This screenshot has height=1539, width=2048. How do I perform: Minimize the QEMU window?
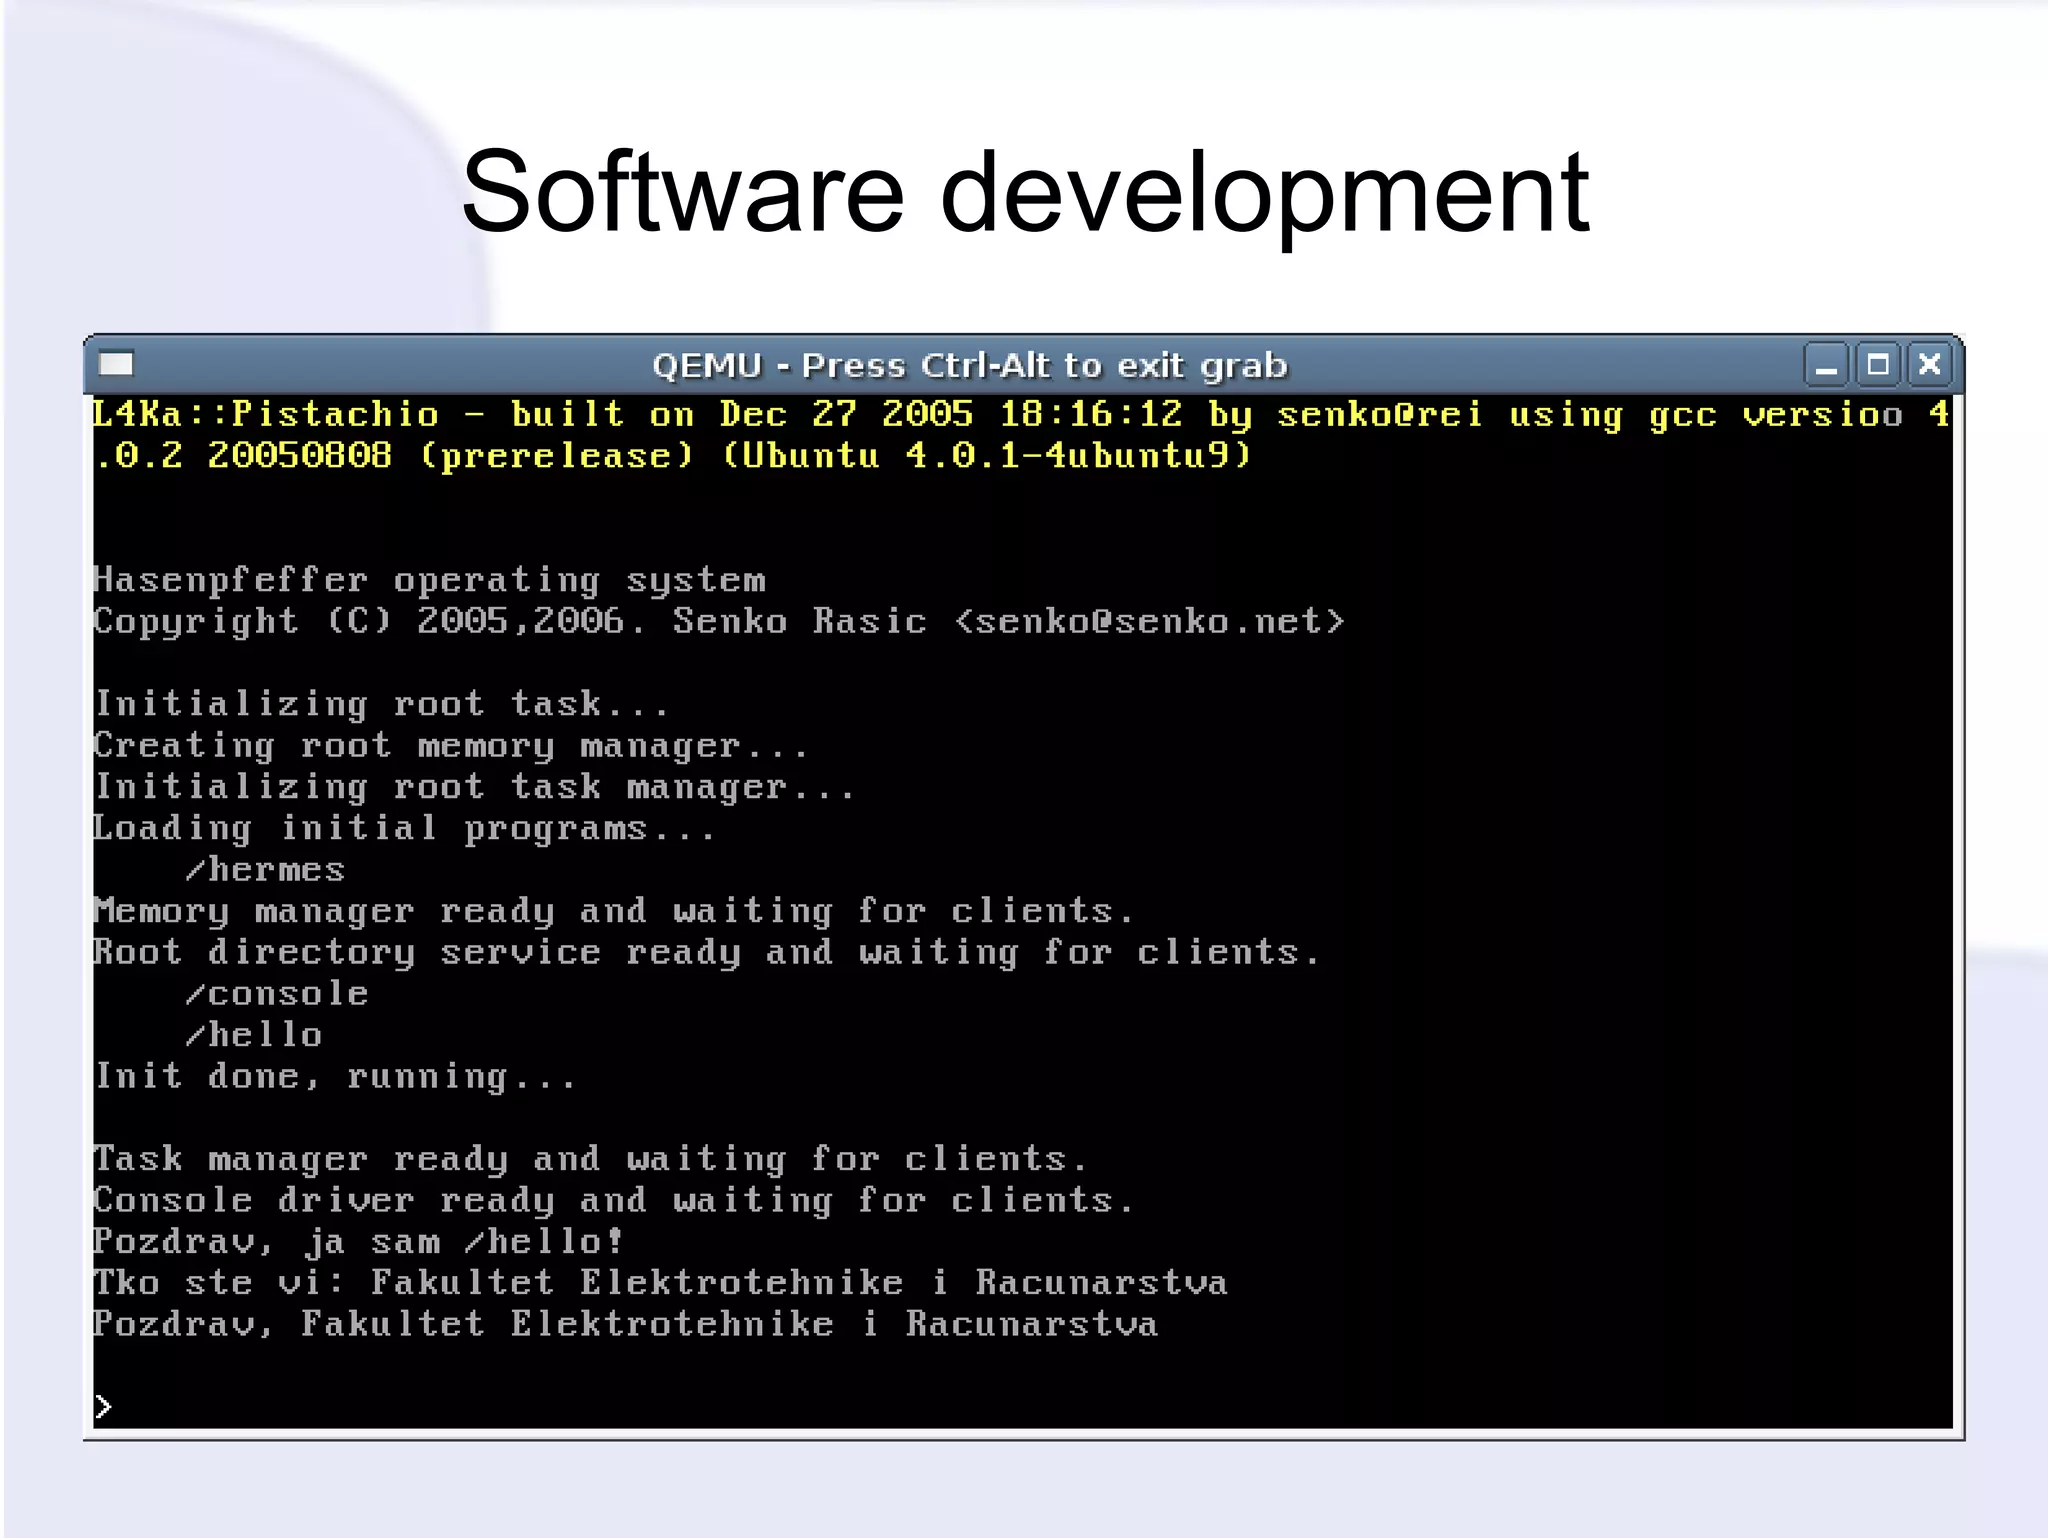click(x=1827, y=365)
